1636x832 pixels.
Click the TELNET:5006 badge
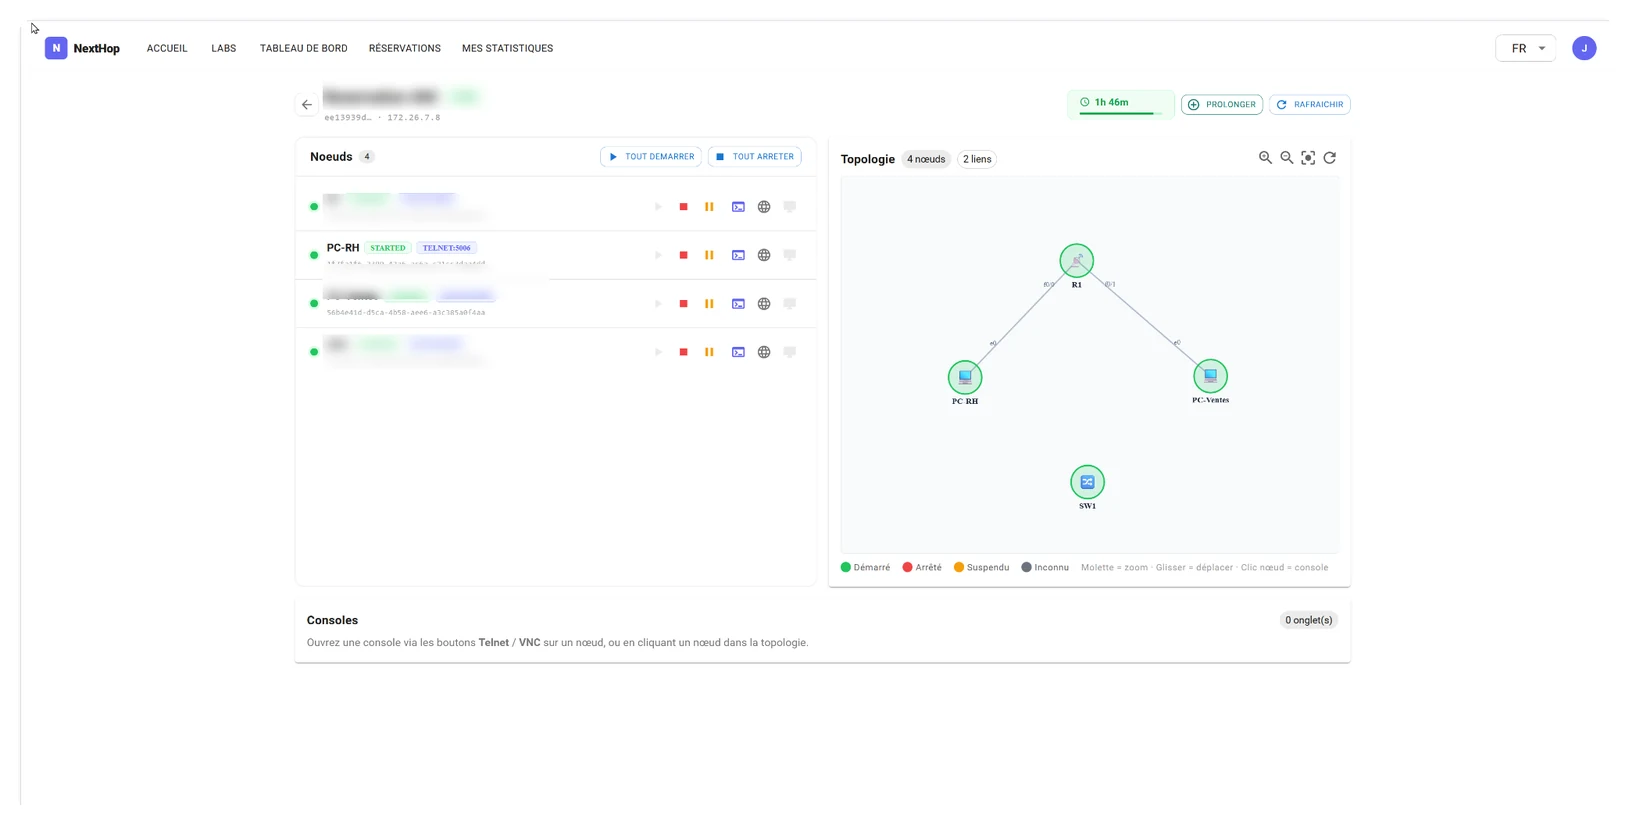point(447,248)
